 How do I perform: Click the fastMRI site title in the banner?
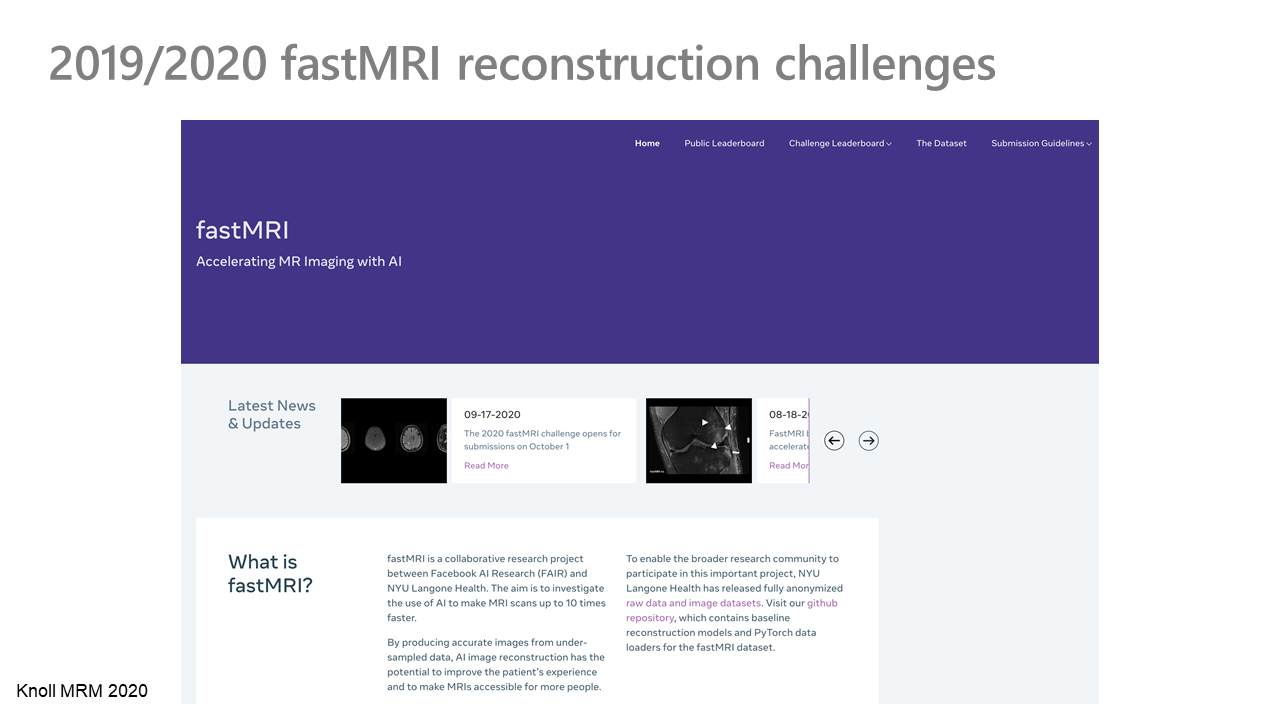point(242,230)
